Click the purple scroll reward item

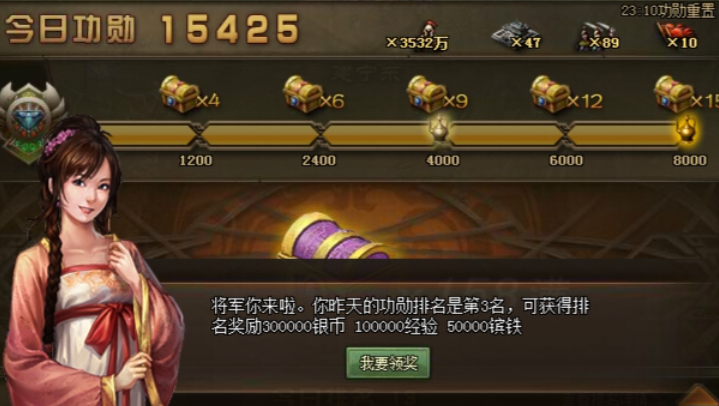[334, 238]
